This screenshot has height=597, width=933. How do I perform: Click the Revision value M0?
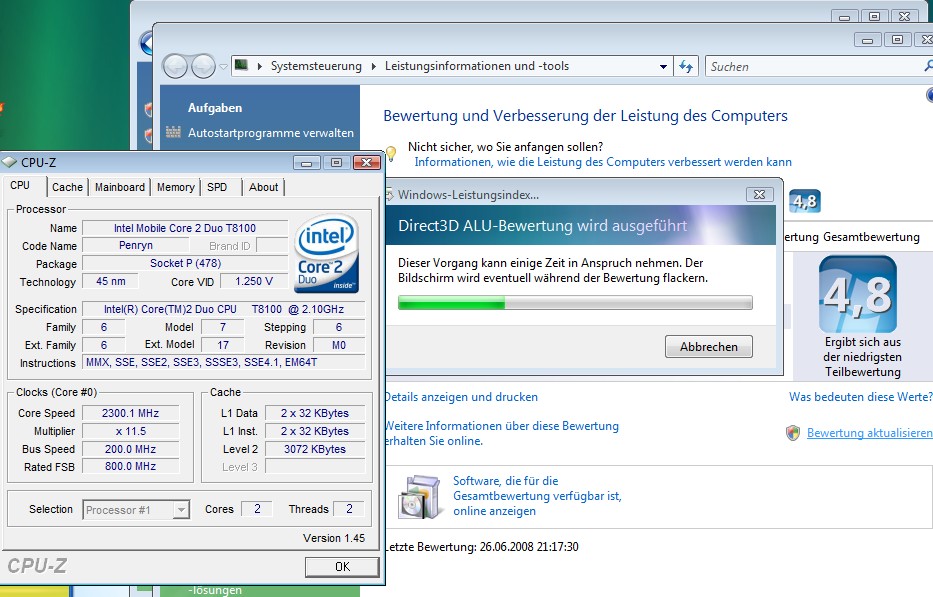tap(339, 345)
